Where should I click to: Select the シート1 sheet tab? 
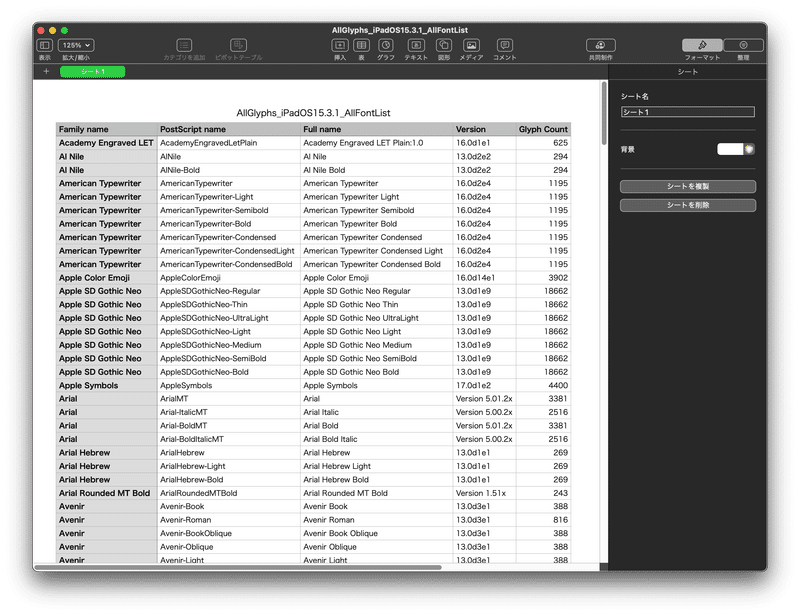click(92, 71)
